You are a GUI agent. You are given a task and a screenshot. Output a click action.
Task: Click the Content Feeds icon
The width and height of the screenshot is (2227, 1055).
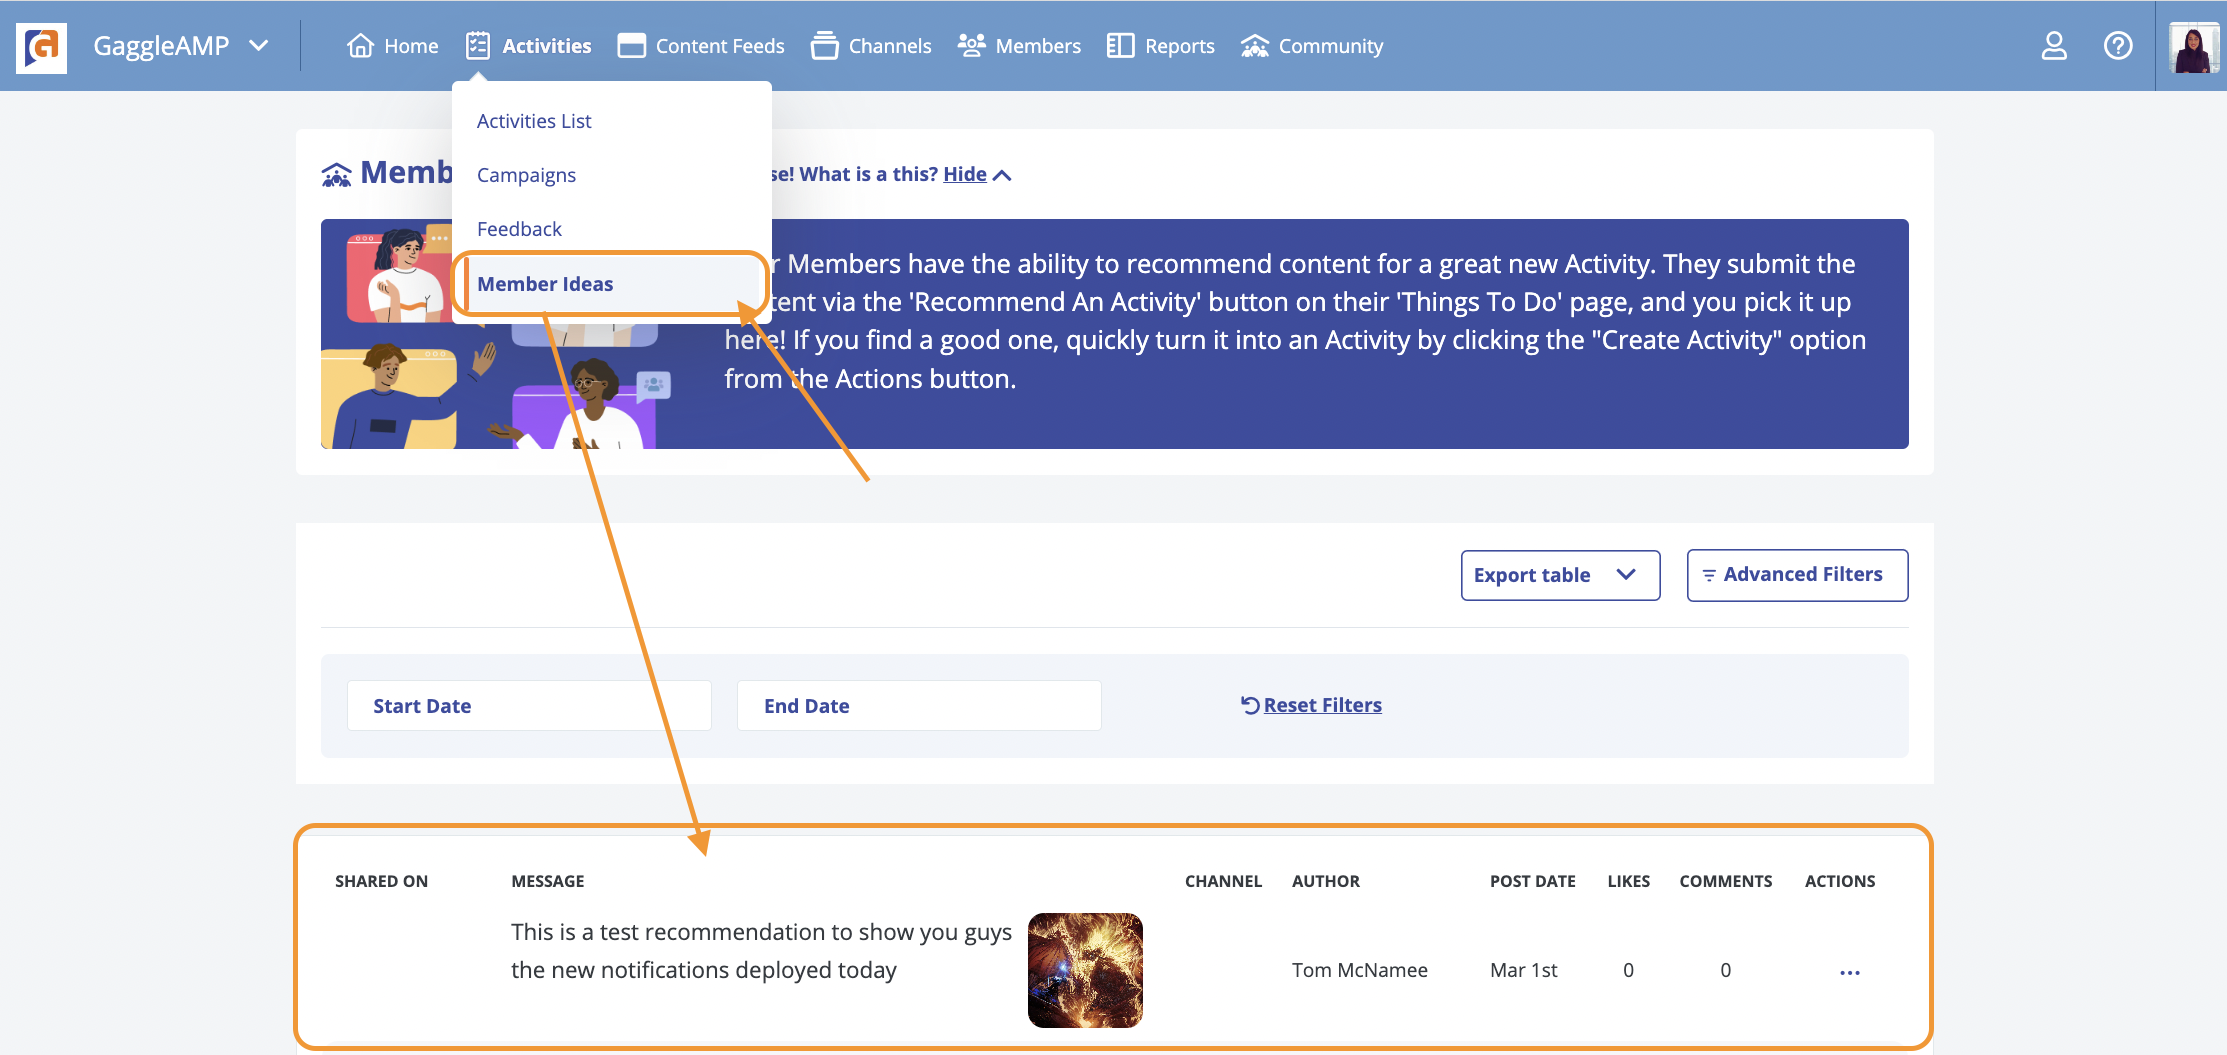[631, 46]
